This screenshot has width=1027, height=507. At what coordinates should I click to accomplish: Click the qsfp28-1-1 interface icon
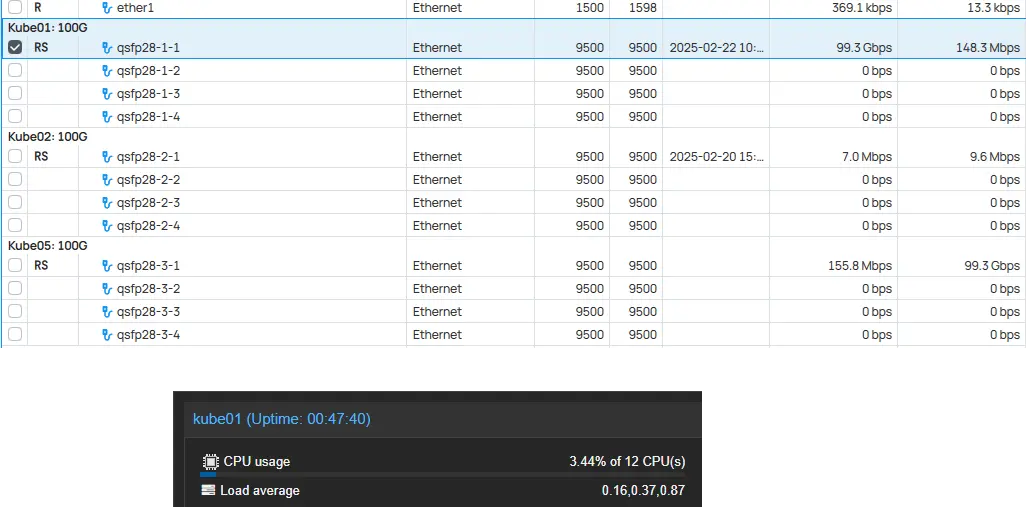click(107, 47)
